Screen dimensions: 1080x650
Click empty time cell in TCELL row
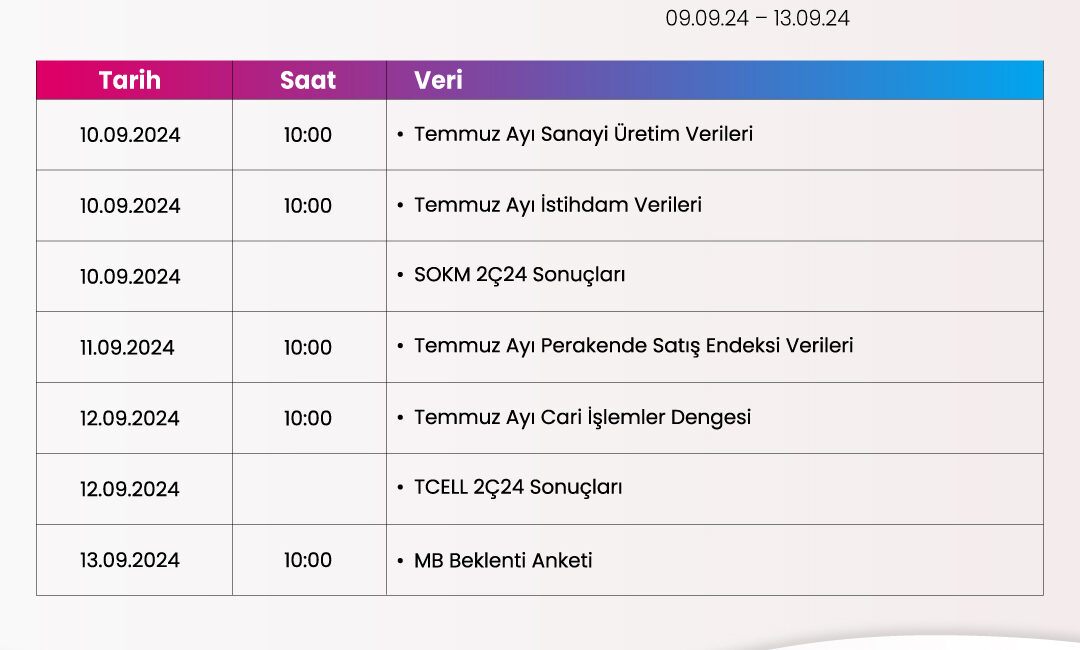coord(309,489)
